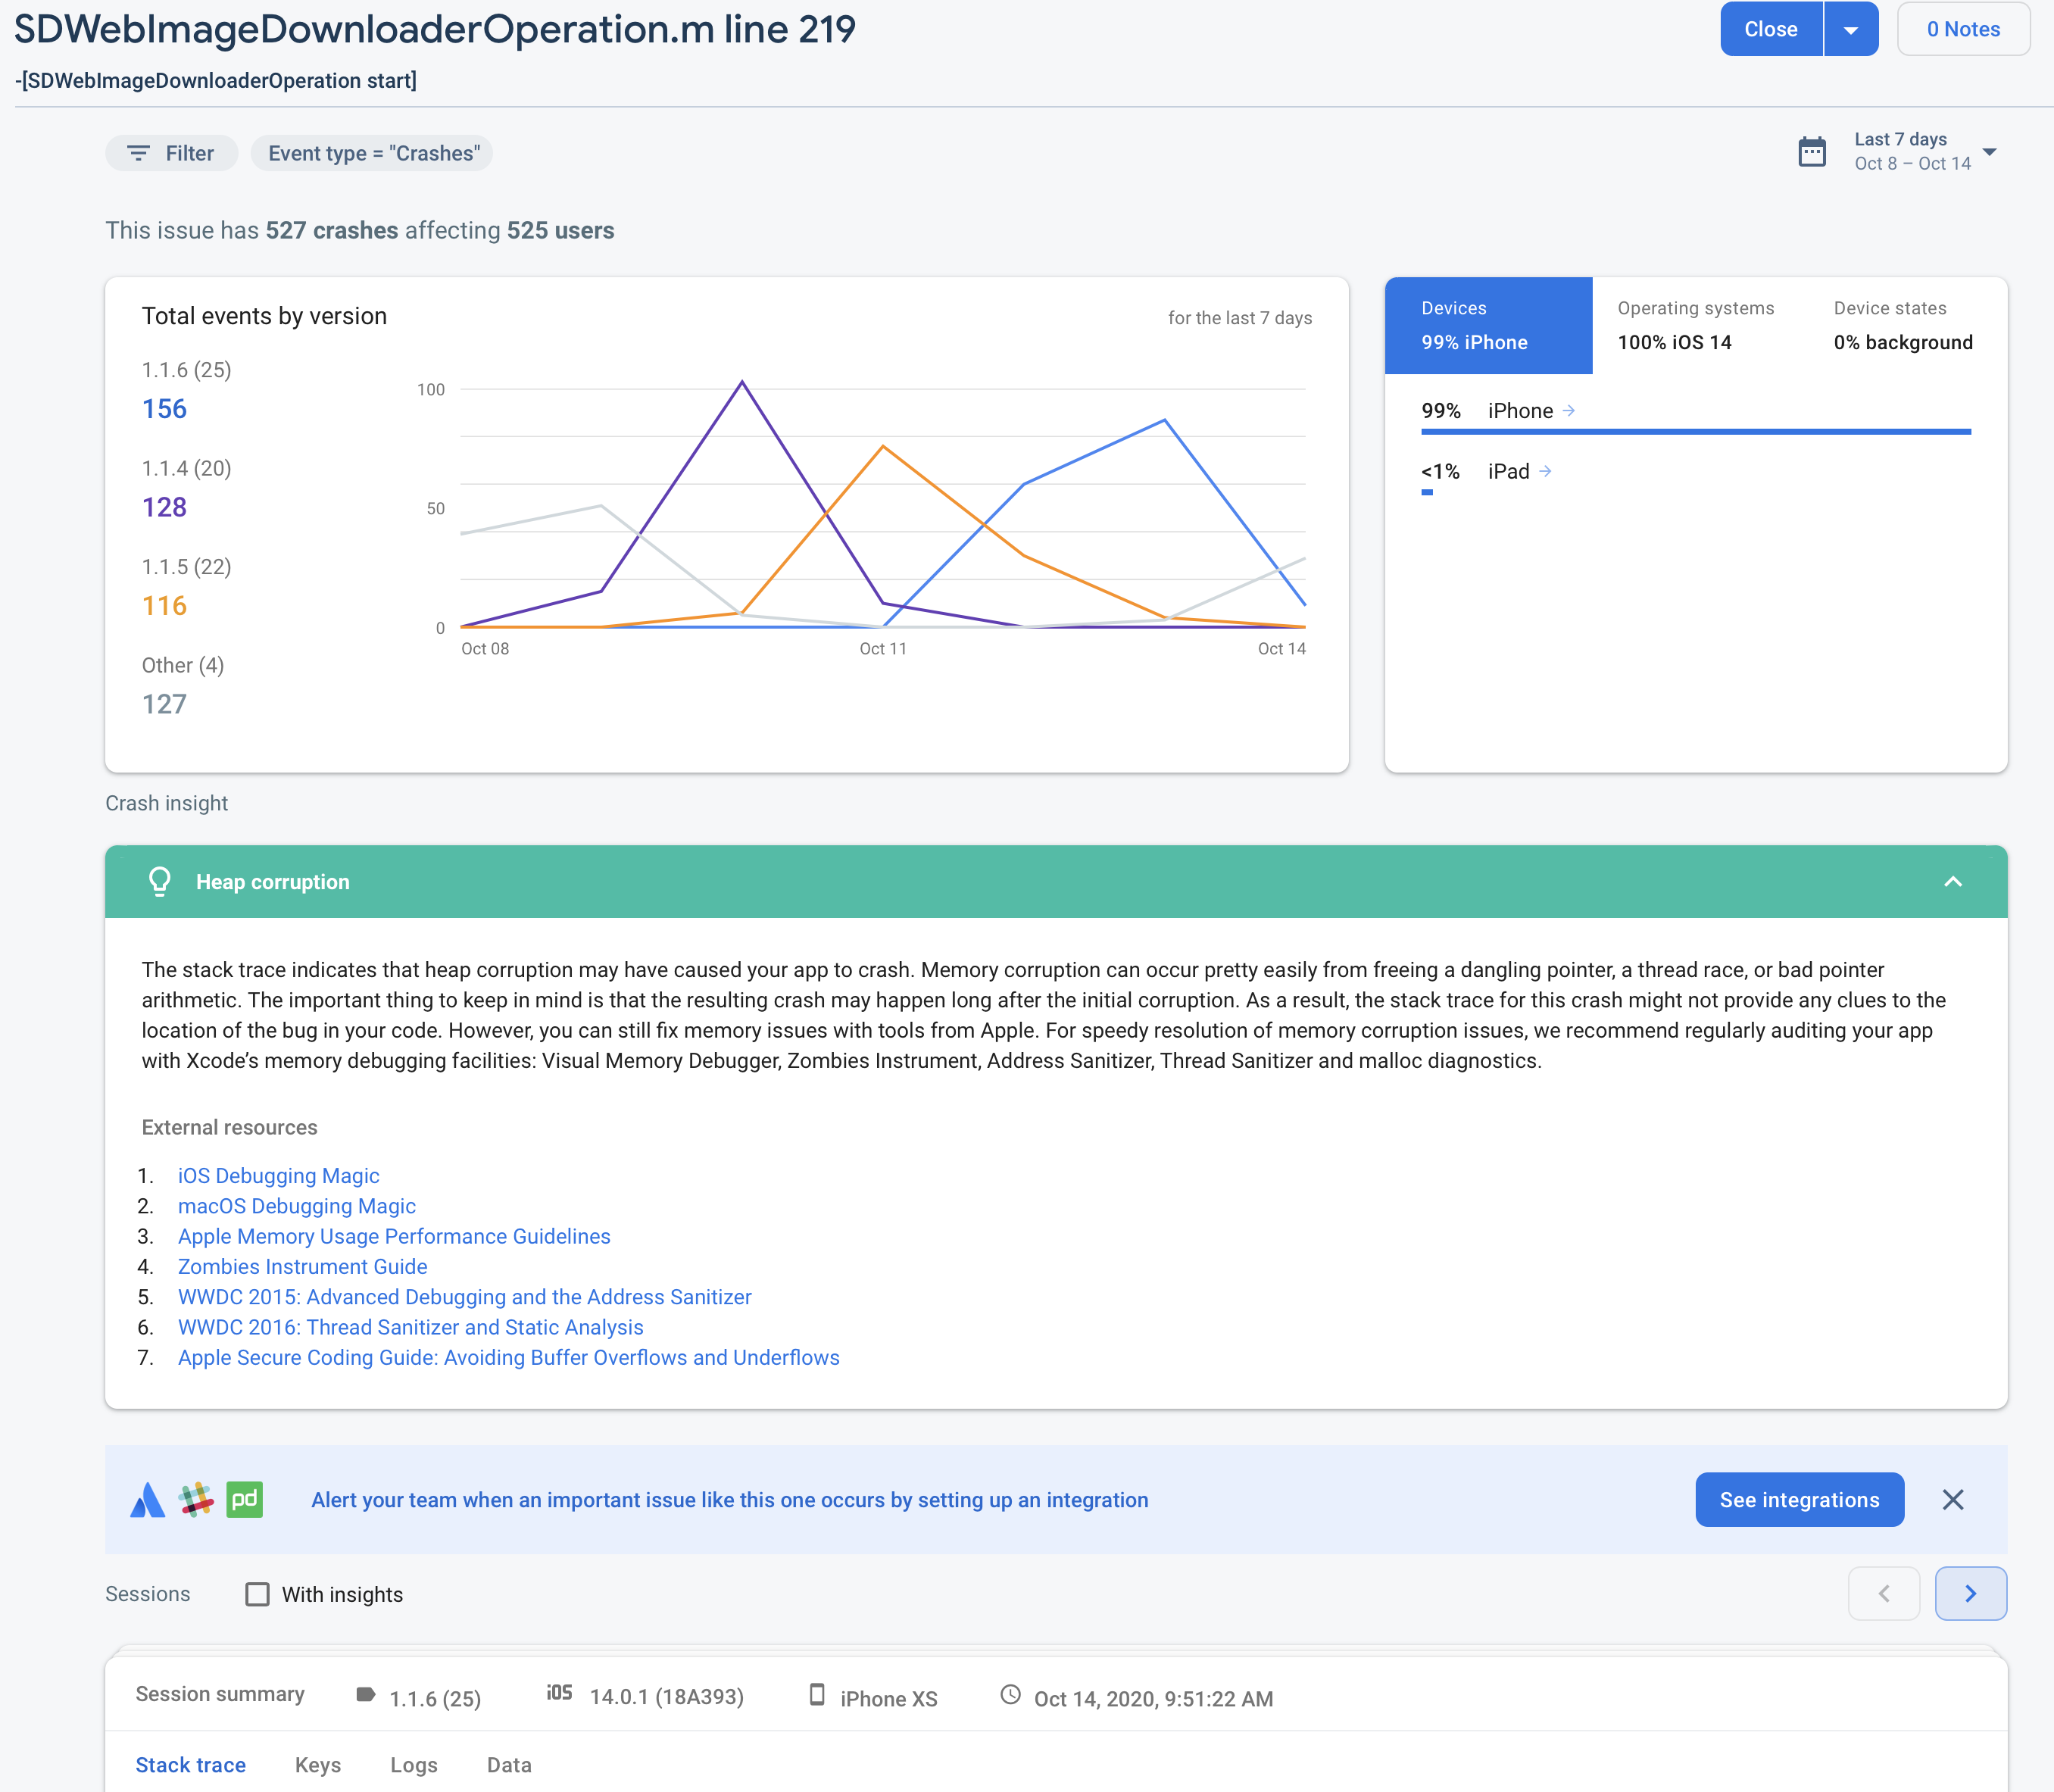Open the Close button dropdown arrow
This screenshot has width=2054, height=1792.
click(x=1851, y=29)
